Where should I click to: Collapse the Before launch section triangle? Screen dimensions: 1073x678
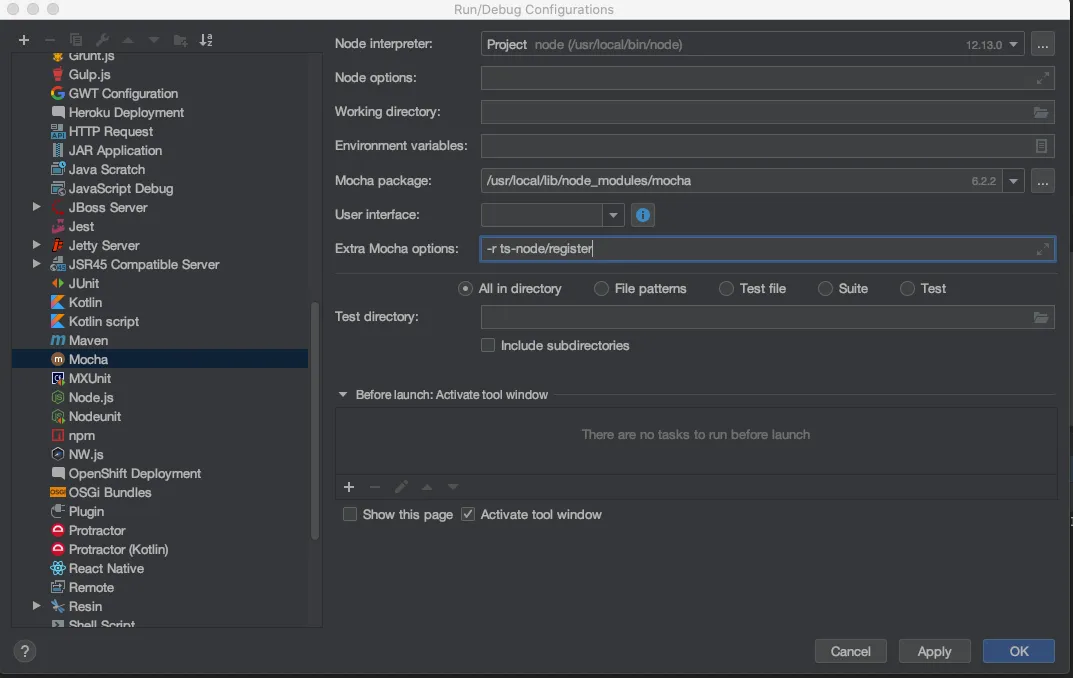[x=343, y=395]
